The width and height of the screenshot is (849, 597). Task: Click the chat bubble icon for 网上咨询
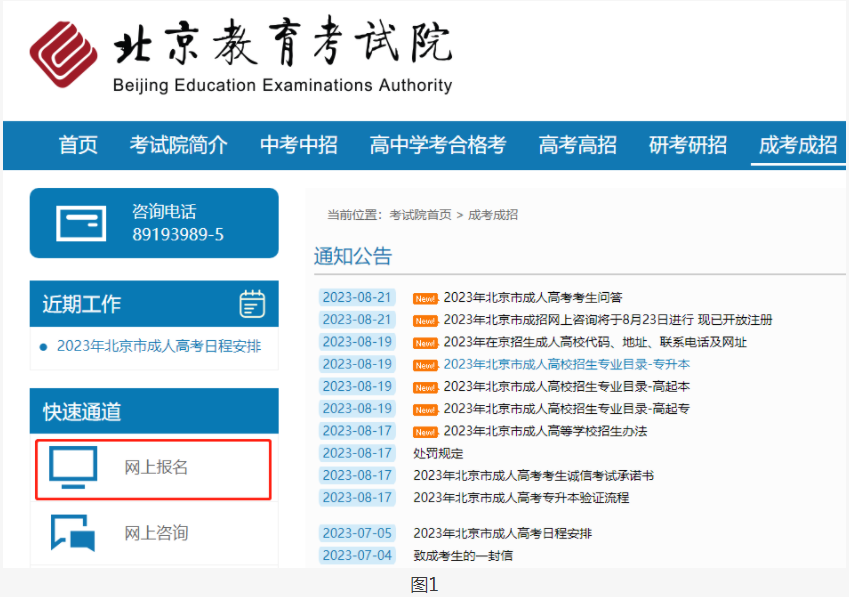point(75,532)
